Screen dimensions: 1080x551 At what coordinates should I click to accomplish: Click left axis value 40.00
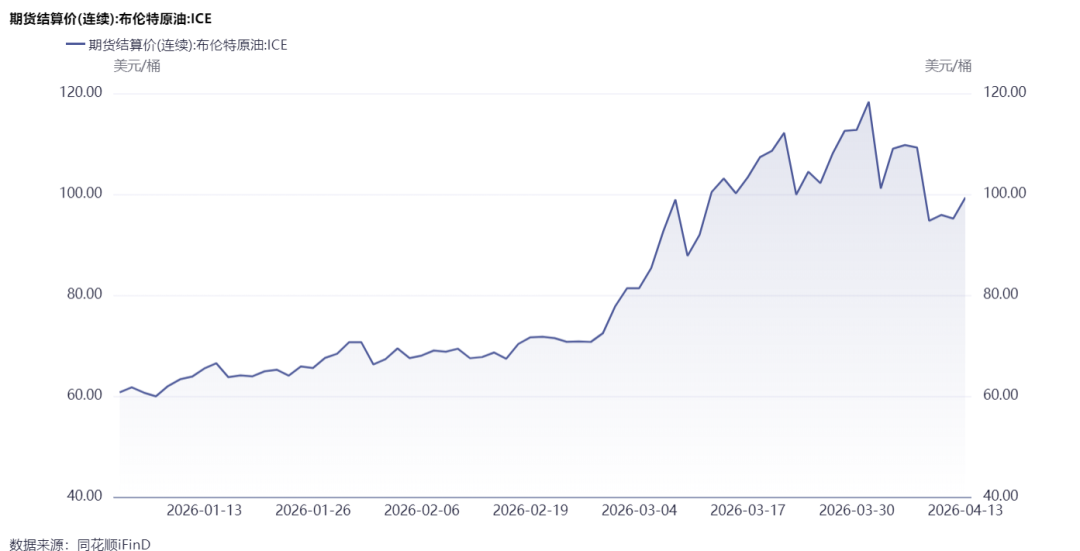[84, 496]
